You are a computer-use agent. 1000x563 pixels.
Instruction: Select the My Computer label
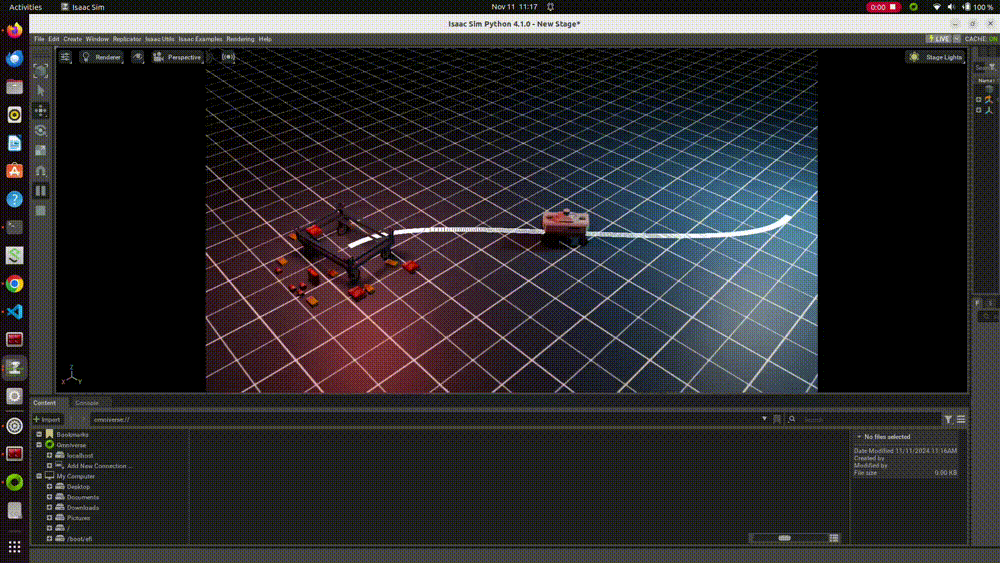coord(75,476)
